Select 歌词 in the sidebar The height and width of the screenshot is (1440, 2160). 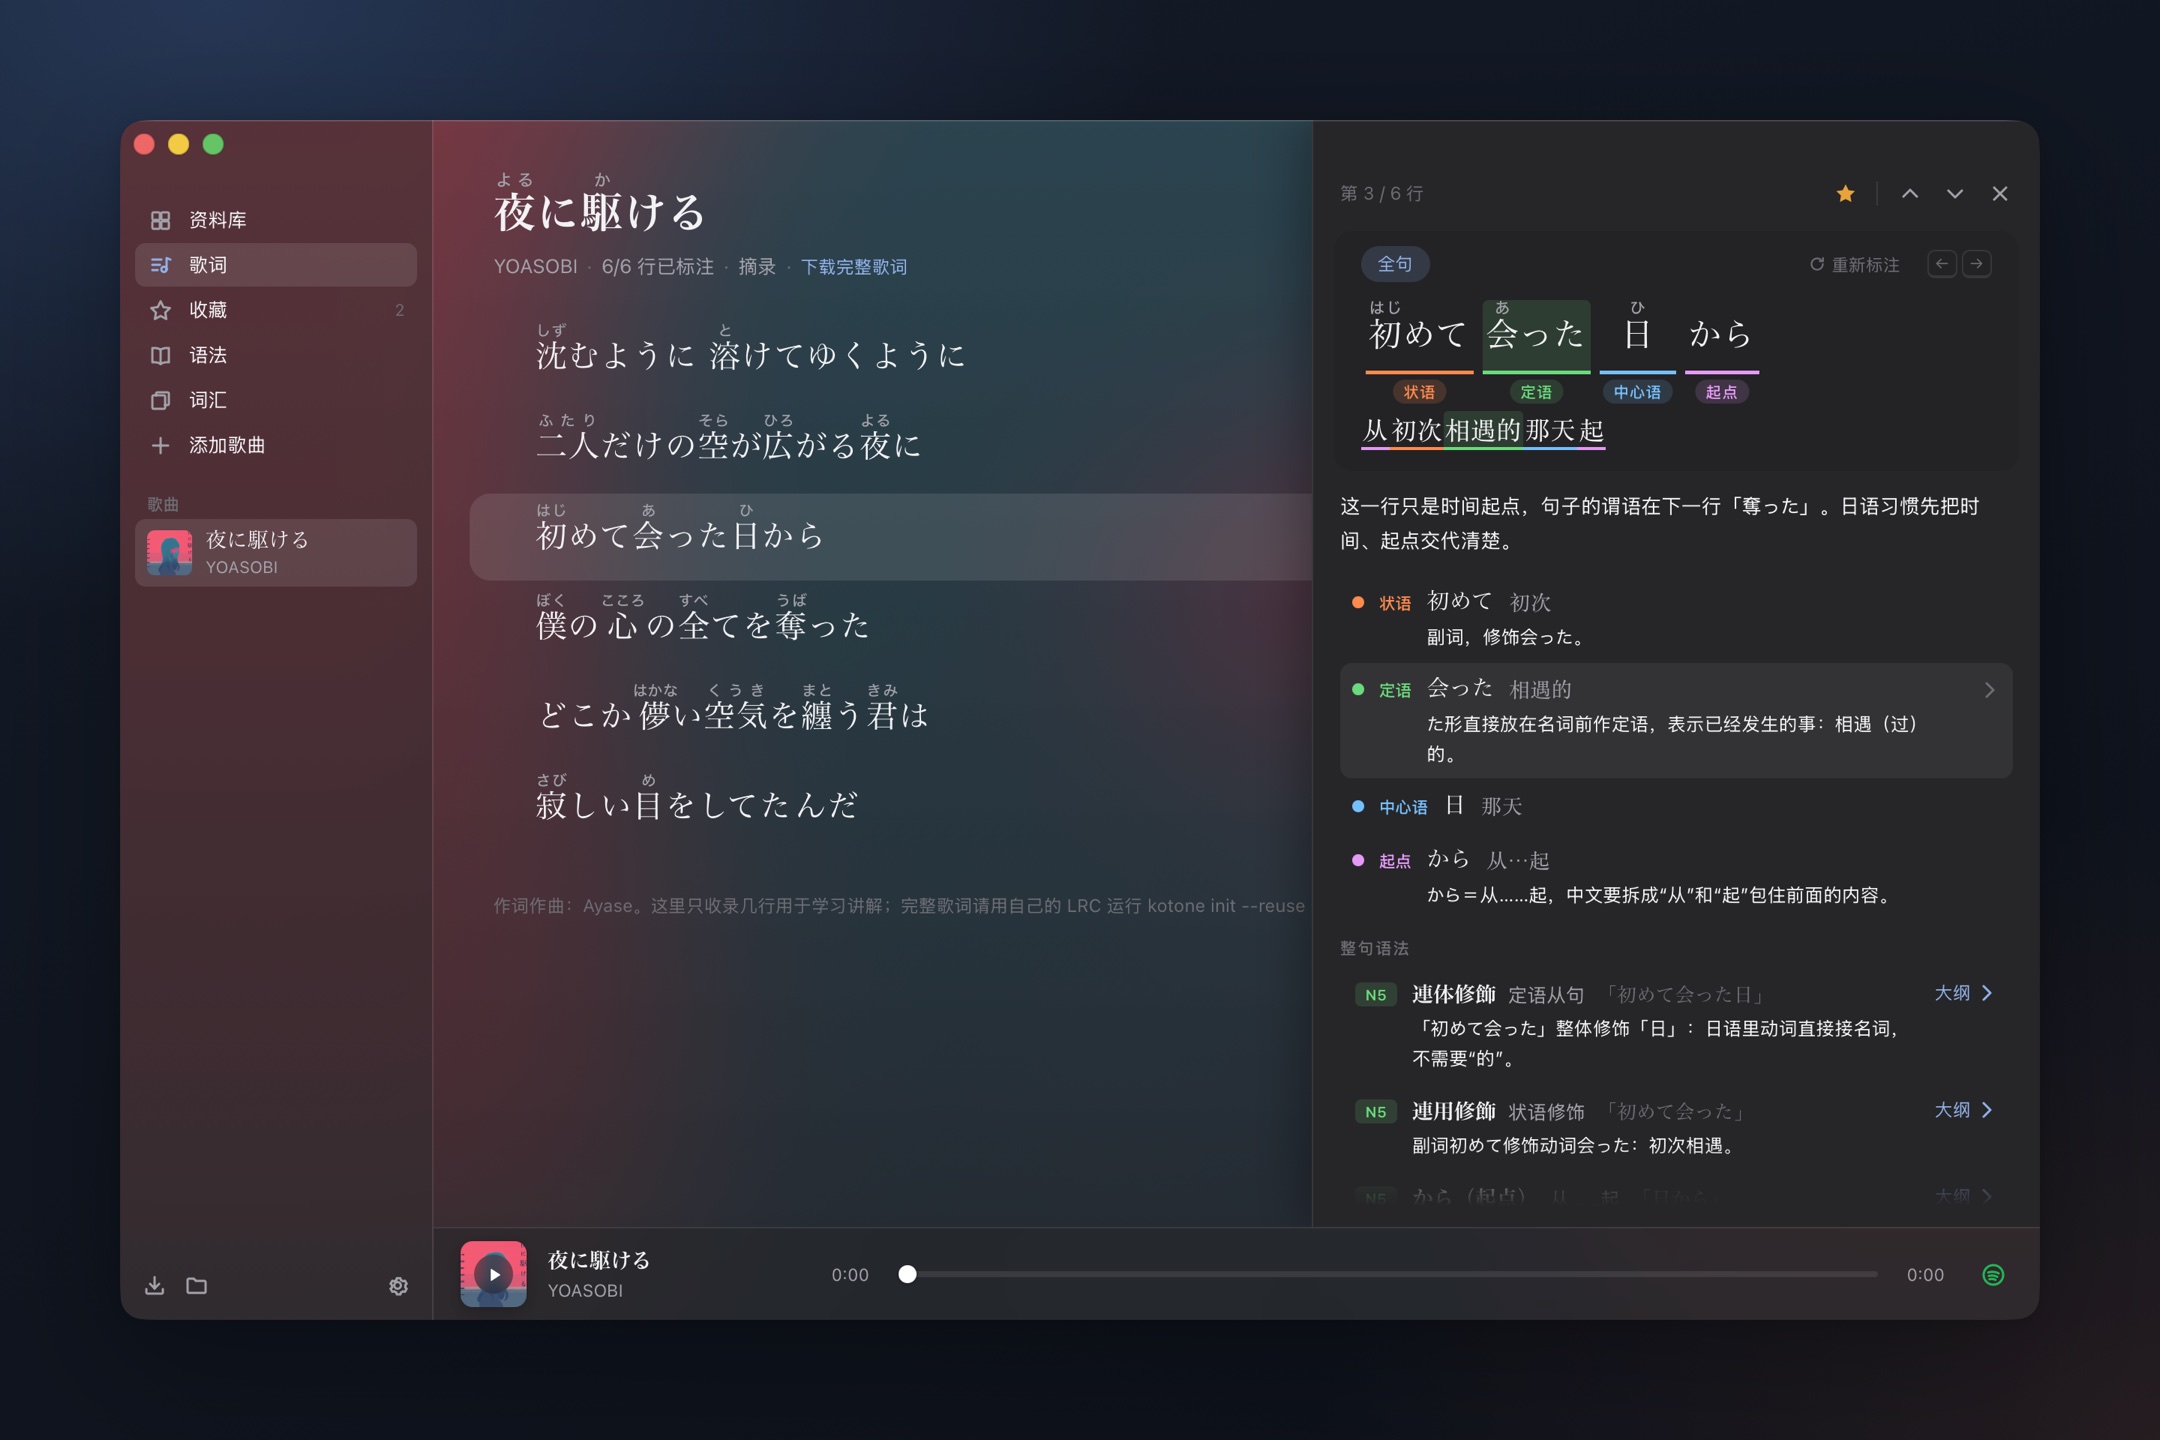[276, 265]
